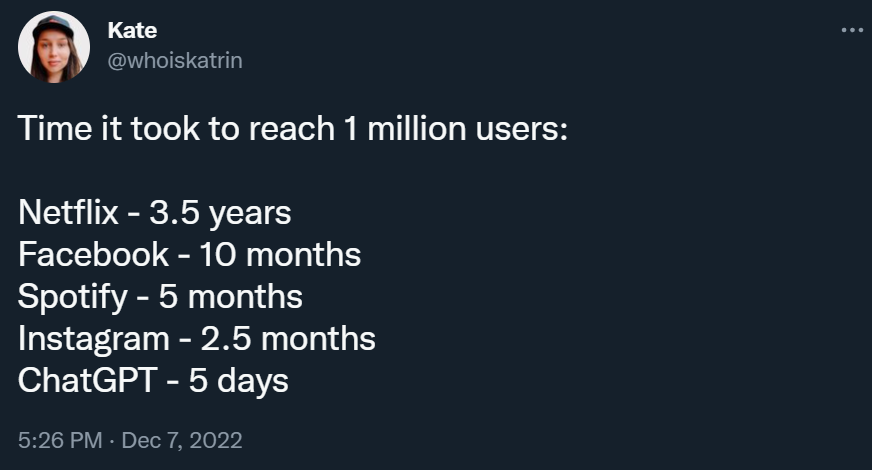Image resolution: width=872 pixels, height=470 pixels.
Task: Click the hat in the profile photo
Action: pos(53,26)
